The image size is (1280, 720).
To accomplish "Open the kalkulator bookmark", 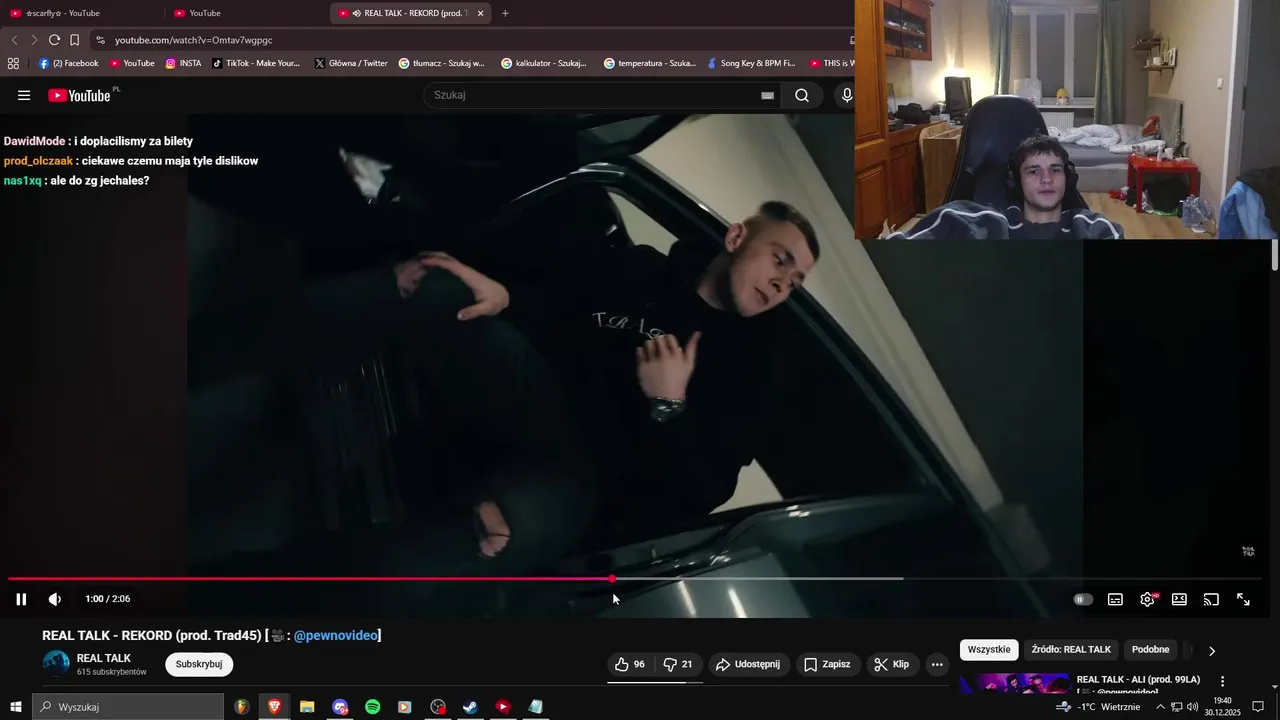I will (x=544, y=63).
